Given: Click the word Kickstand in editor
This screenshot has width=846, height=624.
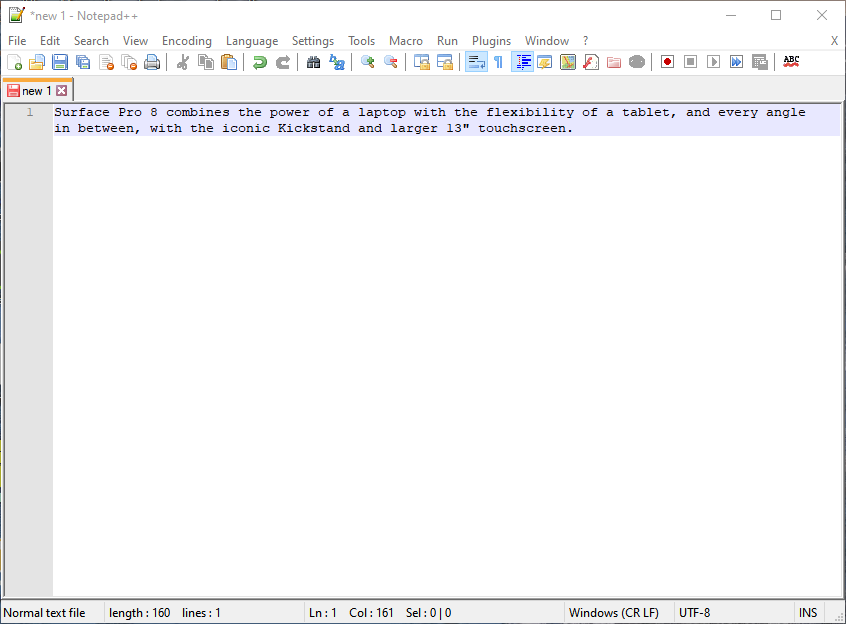Looking at the screenshot, I should (x=313, y=128).
